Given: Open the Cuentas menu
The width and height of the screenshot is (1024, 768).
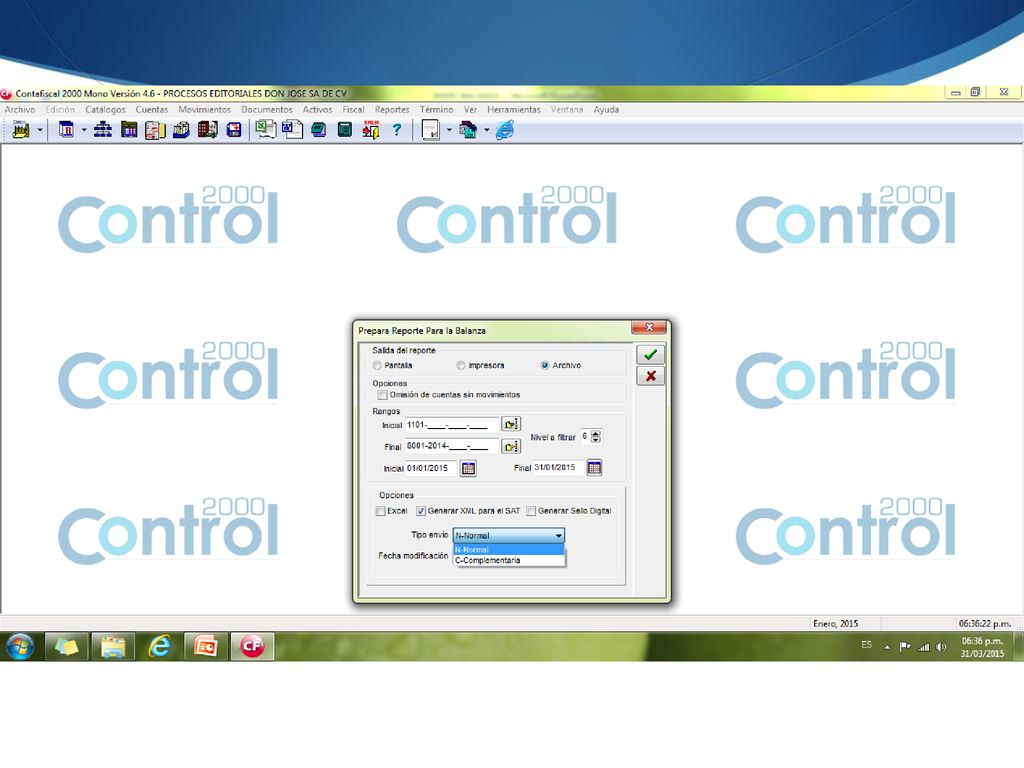Looking at the screenshot, I should pyautogui.click(x=152, y=110).
